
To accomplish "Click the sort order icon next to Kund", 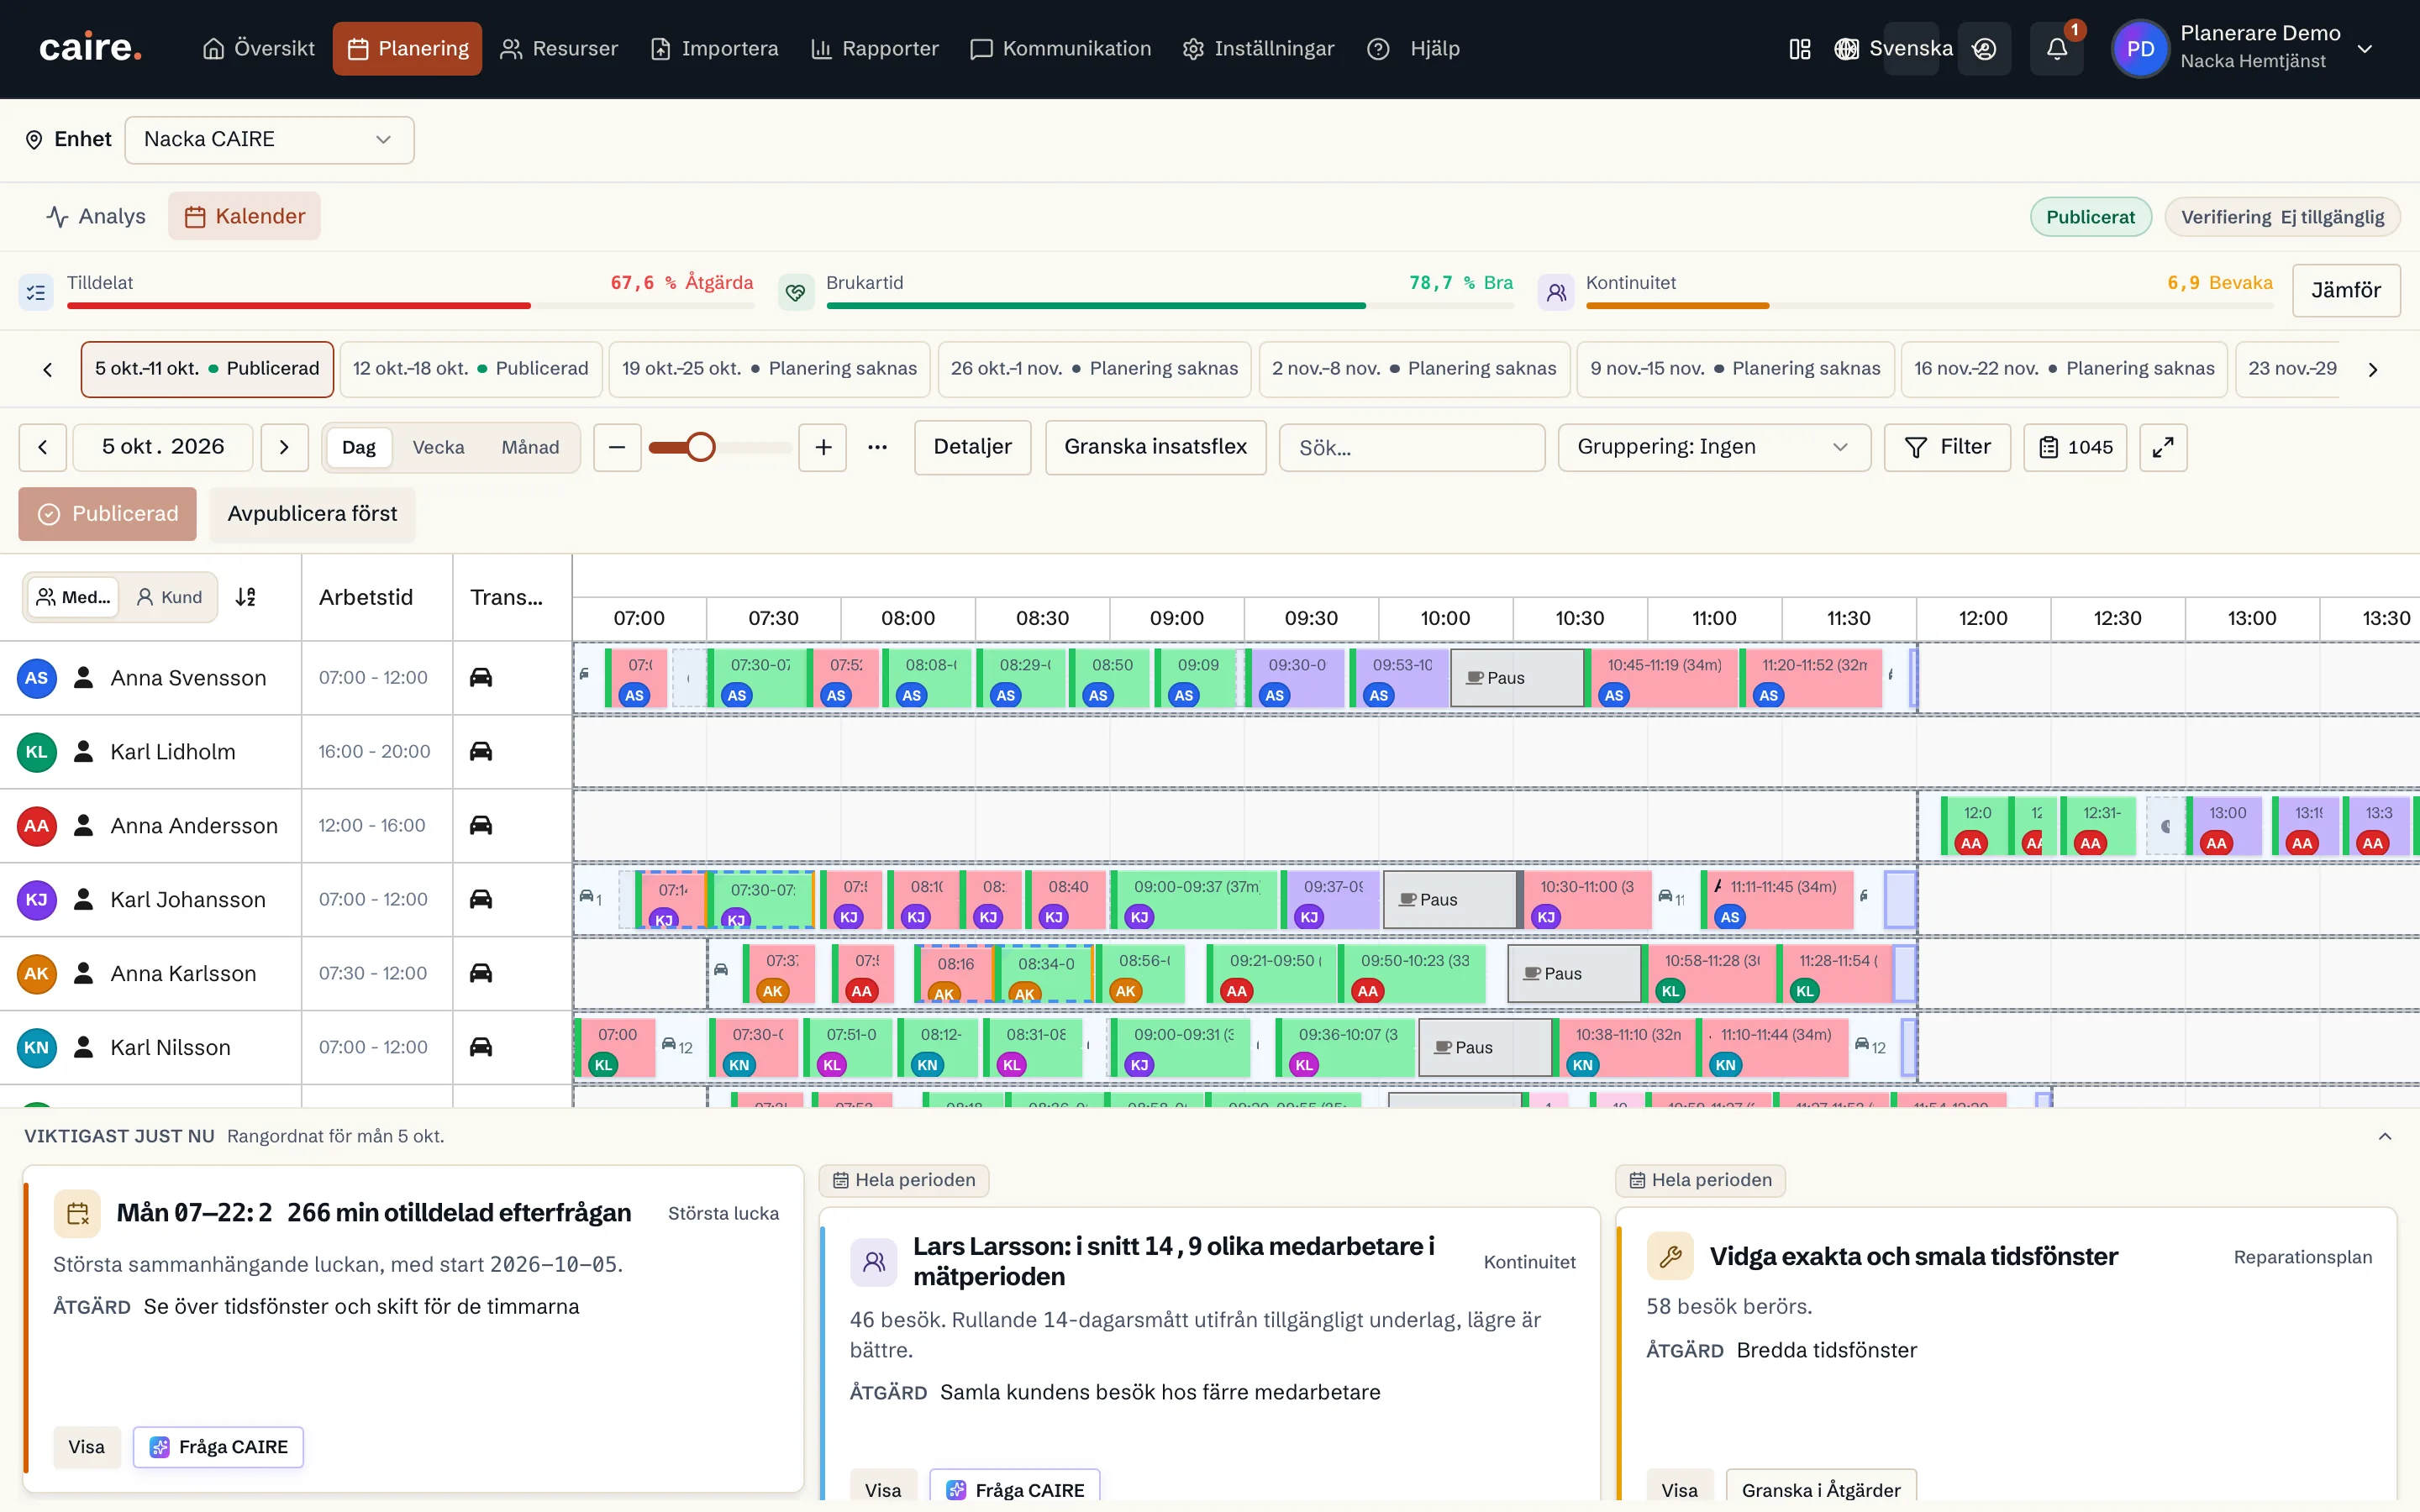I will point(246,597).
